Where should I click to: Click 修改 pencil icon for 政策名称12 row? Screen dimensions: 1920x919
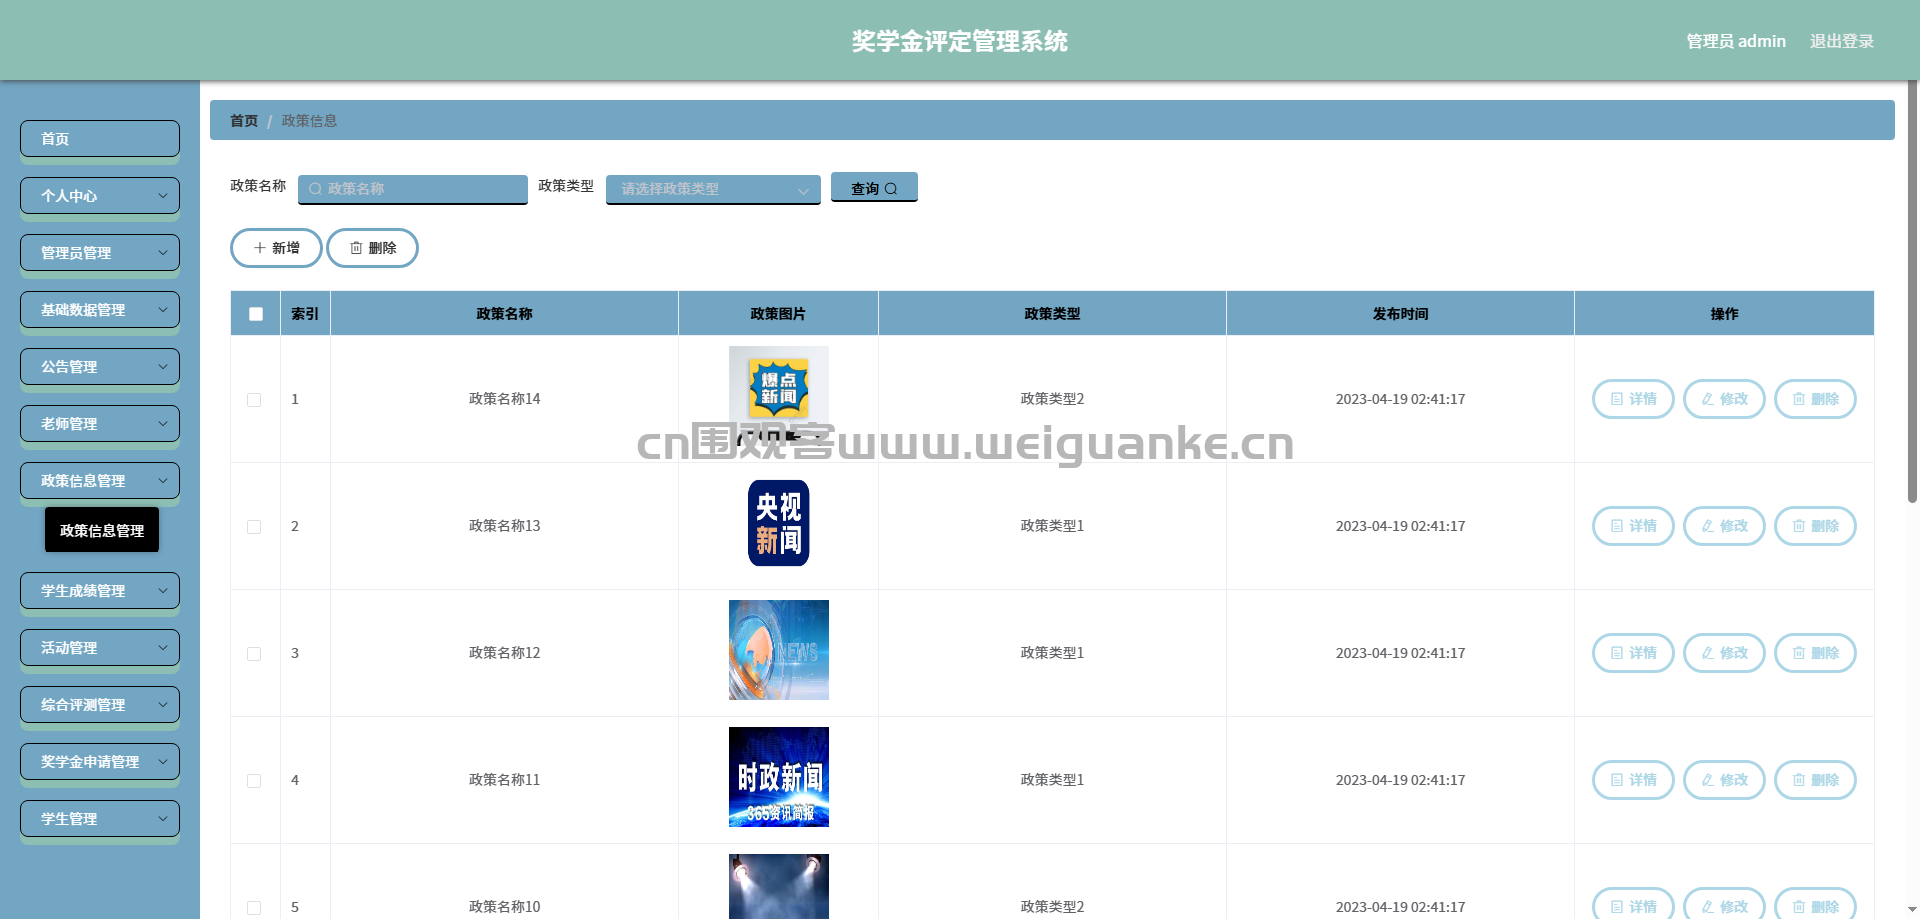(1708, 653)
